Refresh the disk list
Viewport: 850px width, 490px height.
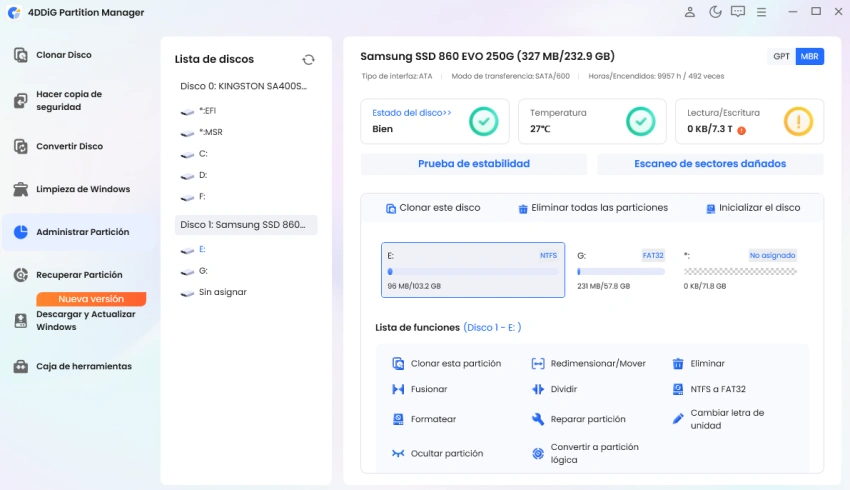click(308, 60)
